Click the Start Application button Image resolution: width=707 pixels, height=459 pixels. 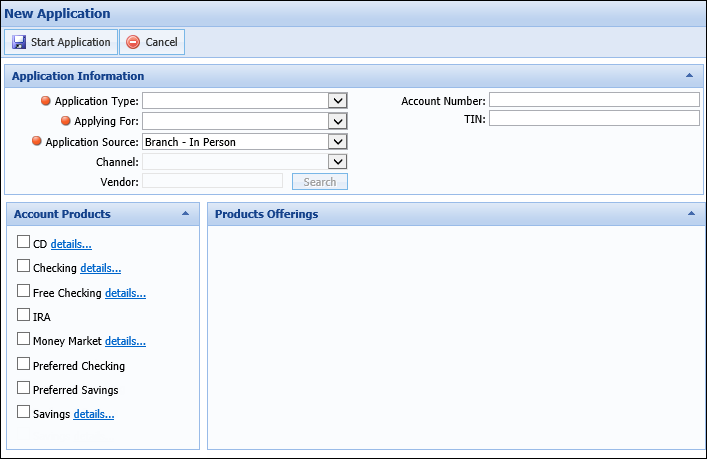[61, 42]
